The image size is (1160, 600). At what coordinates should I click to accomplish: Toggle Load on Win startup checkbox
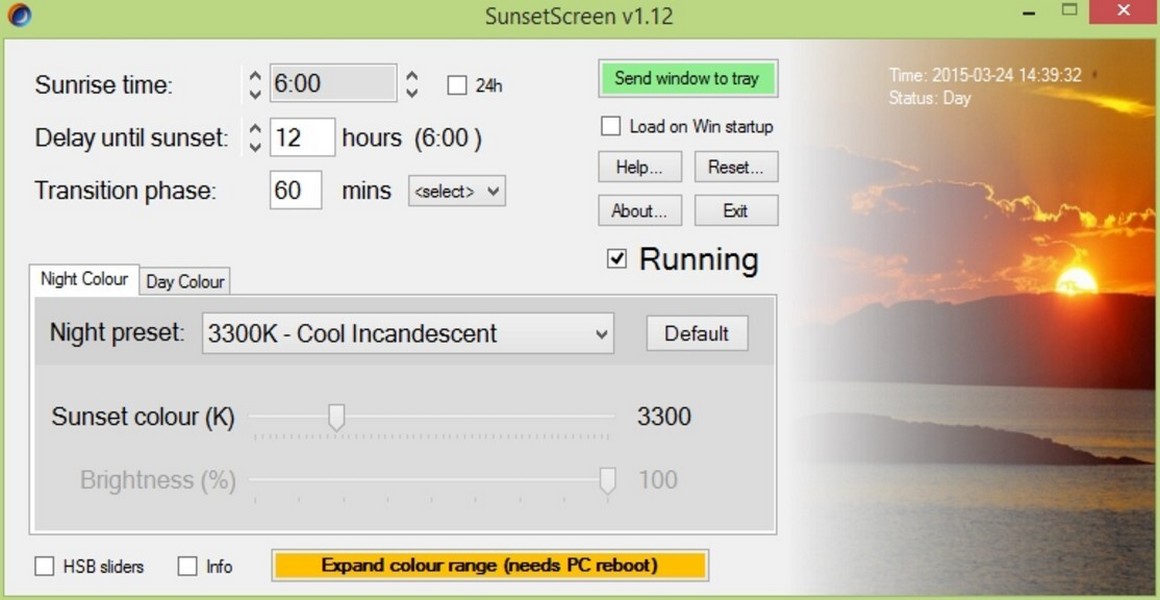(610, 126)
